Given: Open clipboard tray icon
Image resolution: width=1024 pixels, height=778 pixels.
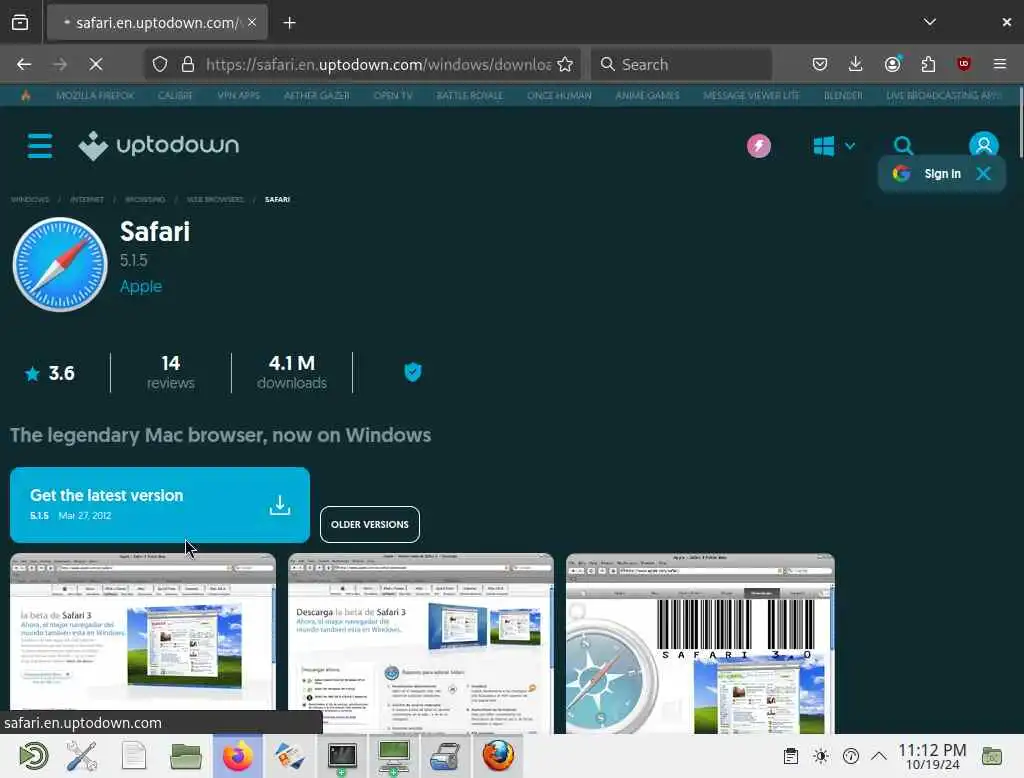Looking at the screenshot, I should point(791,756).
